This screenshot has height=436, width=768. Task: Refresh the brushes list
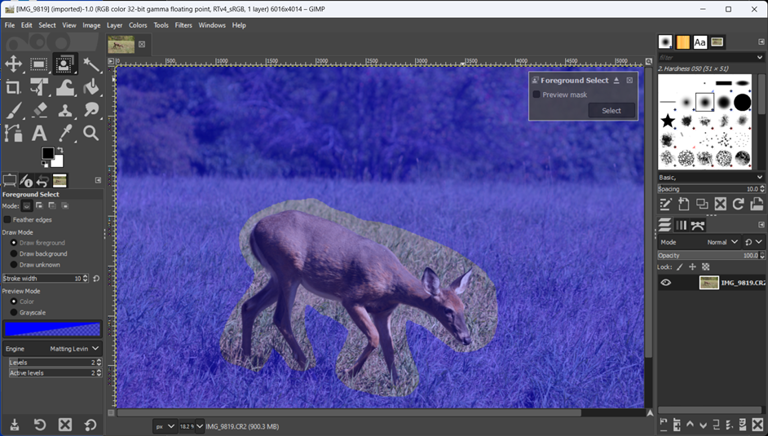(x=738, y=204)
